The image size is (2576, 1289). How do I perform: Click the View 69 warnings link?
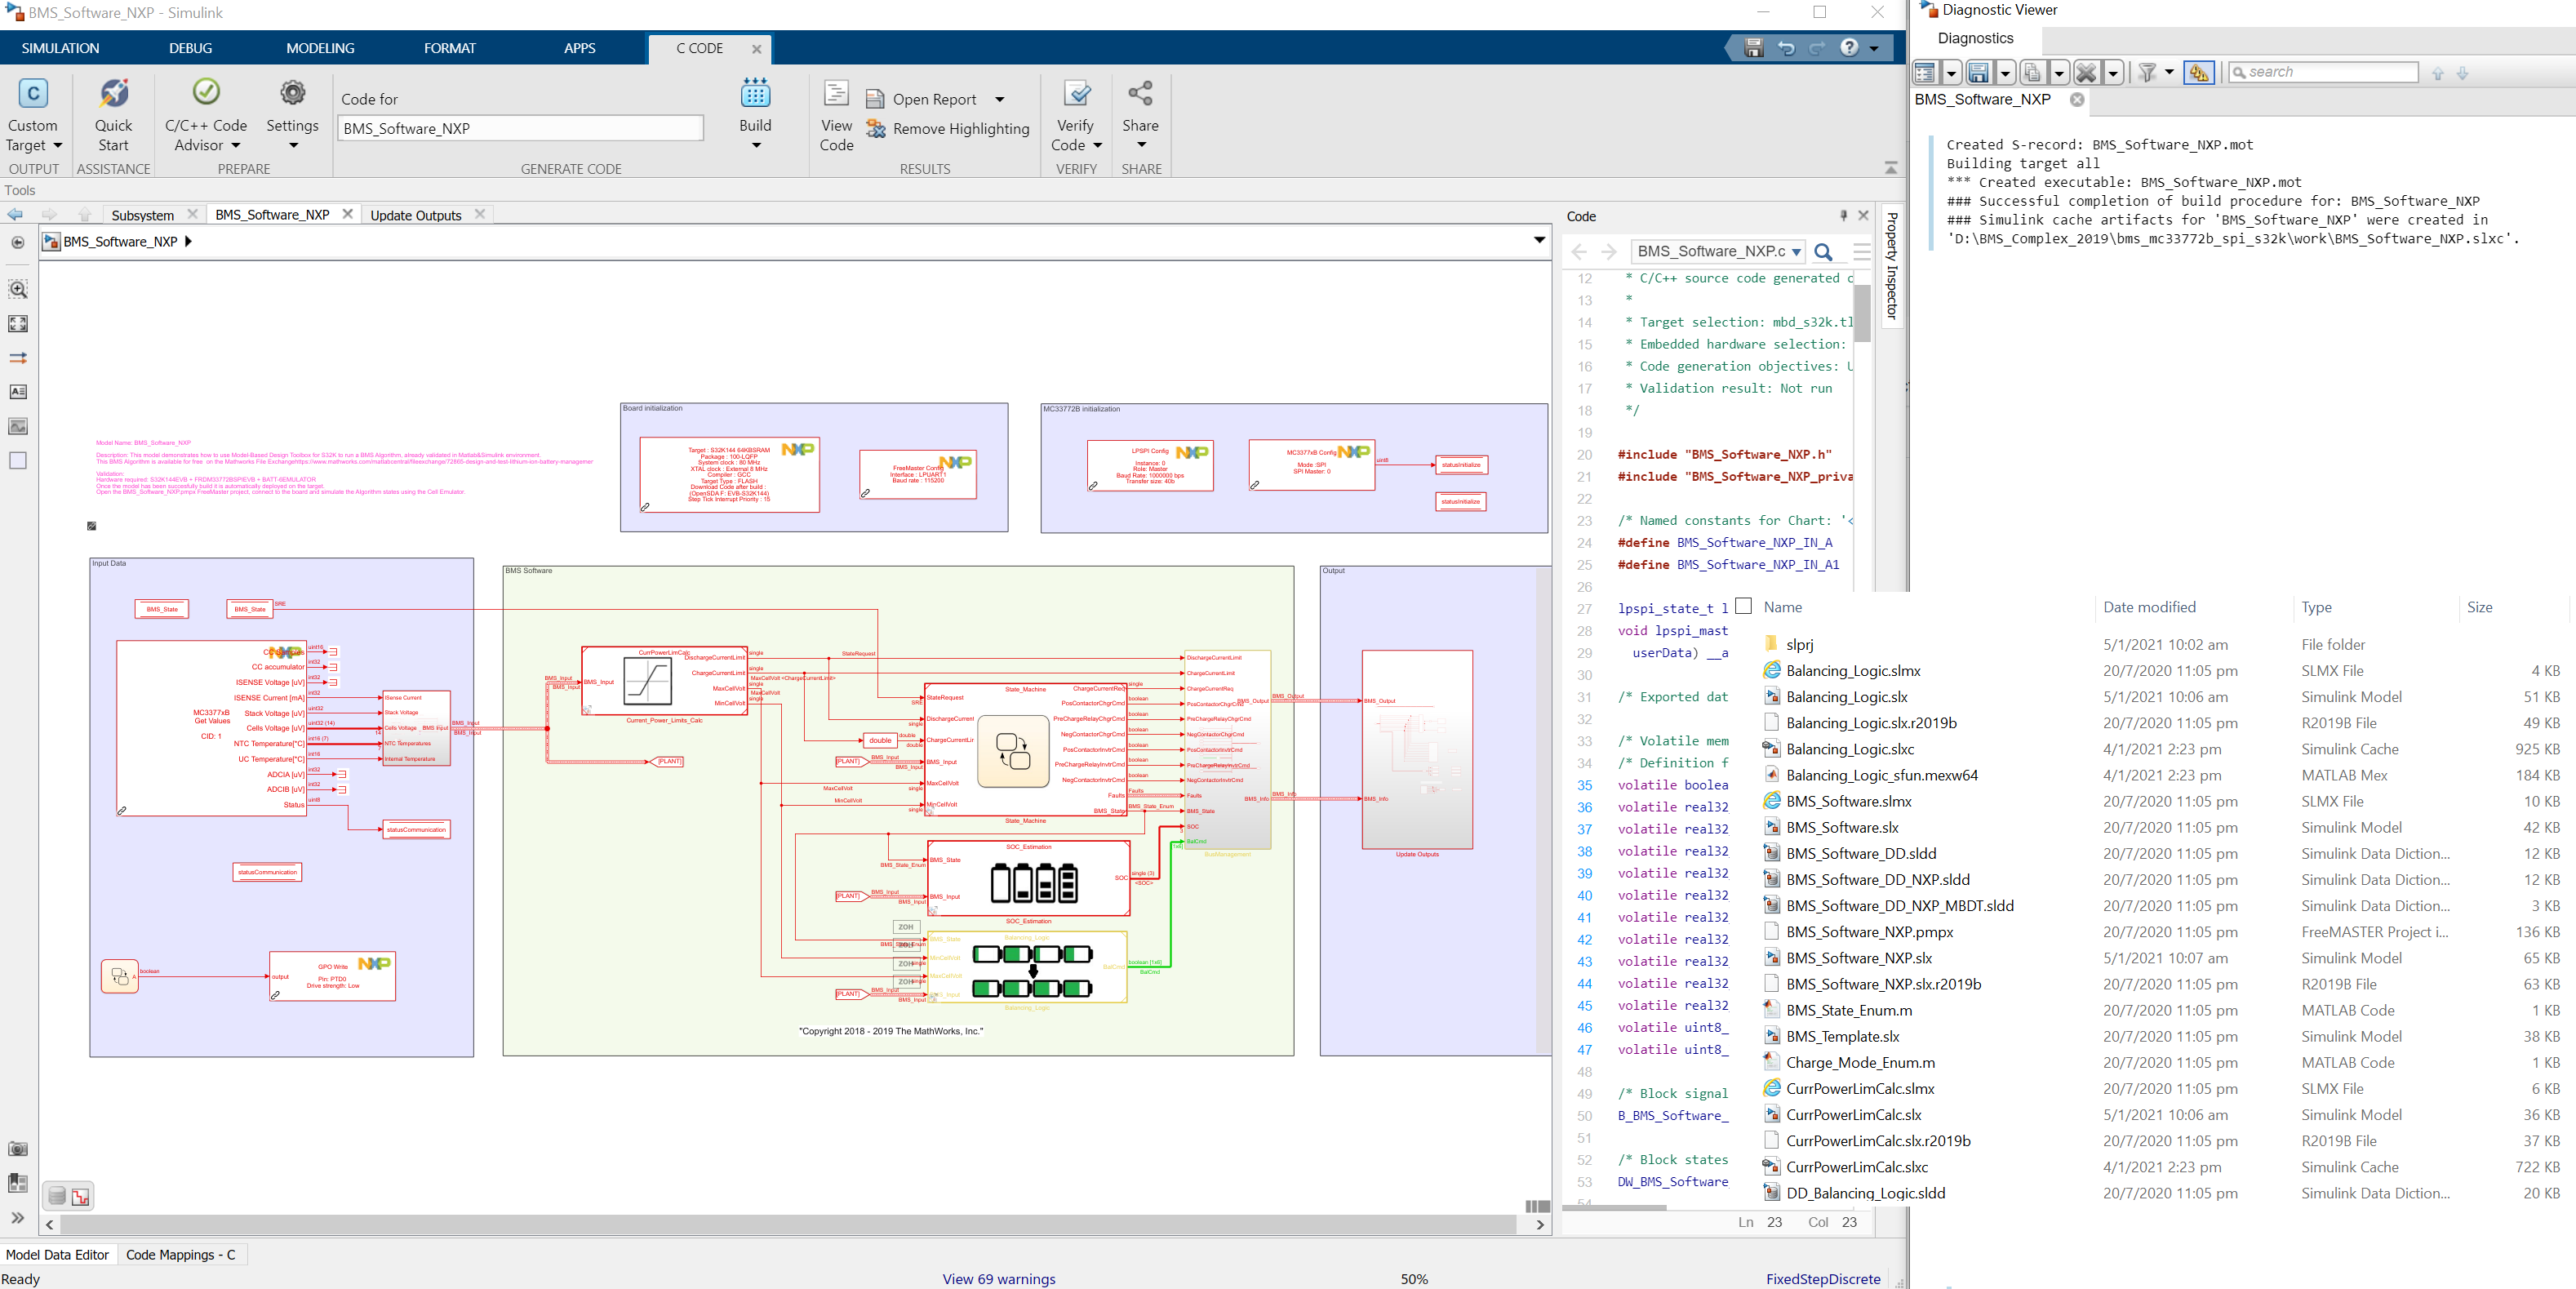[x=998, y=1279]
